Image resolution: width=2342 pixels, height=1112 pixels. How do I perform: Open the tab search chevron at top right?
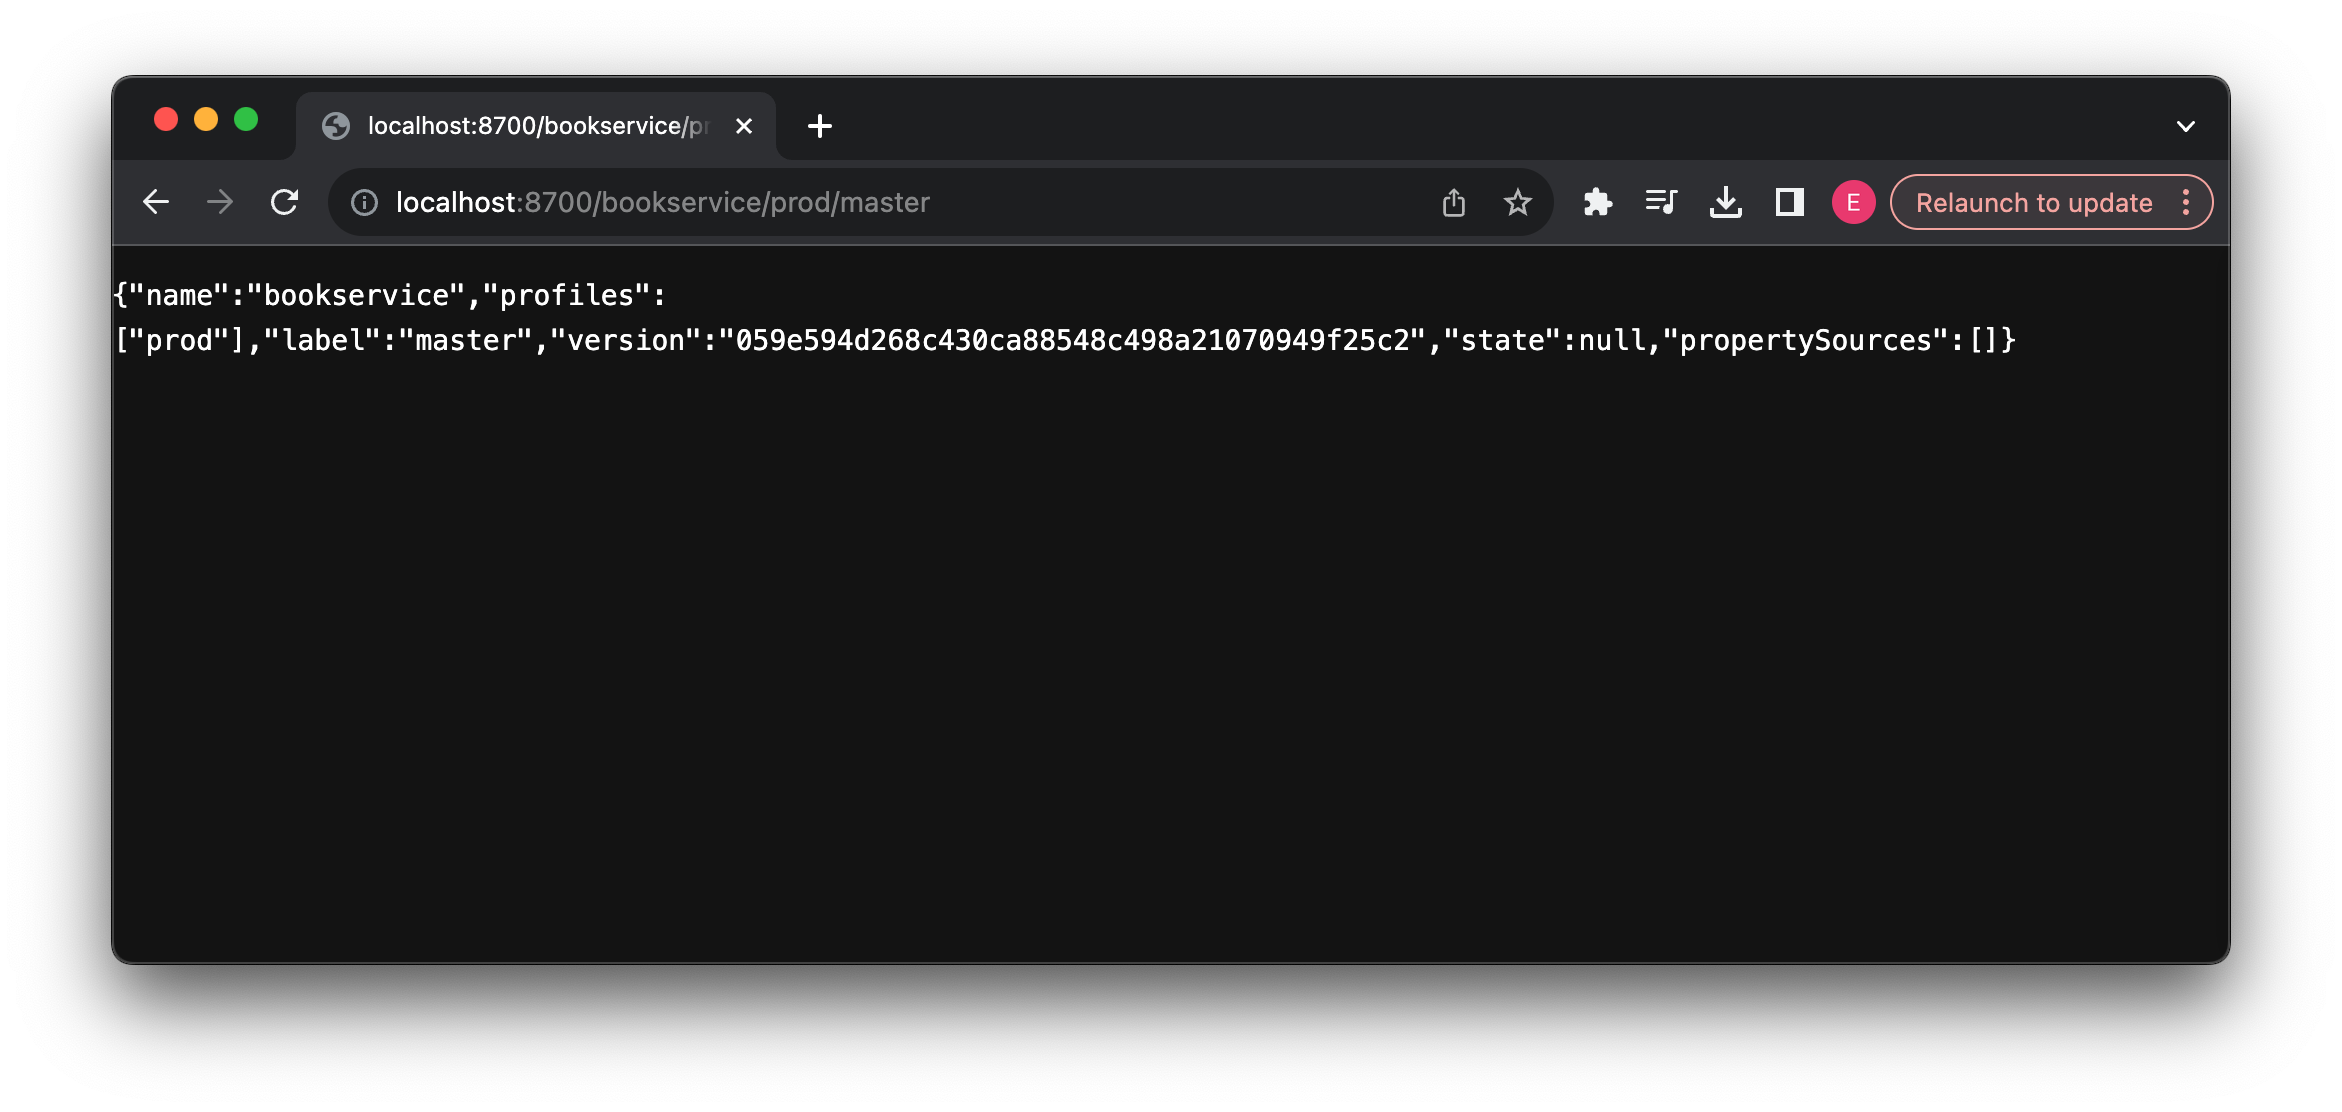click(x=2186, y=125)
